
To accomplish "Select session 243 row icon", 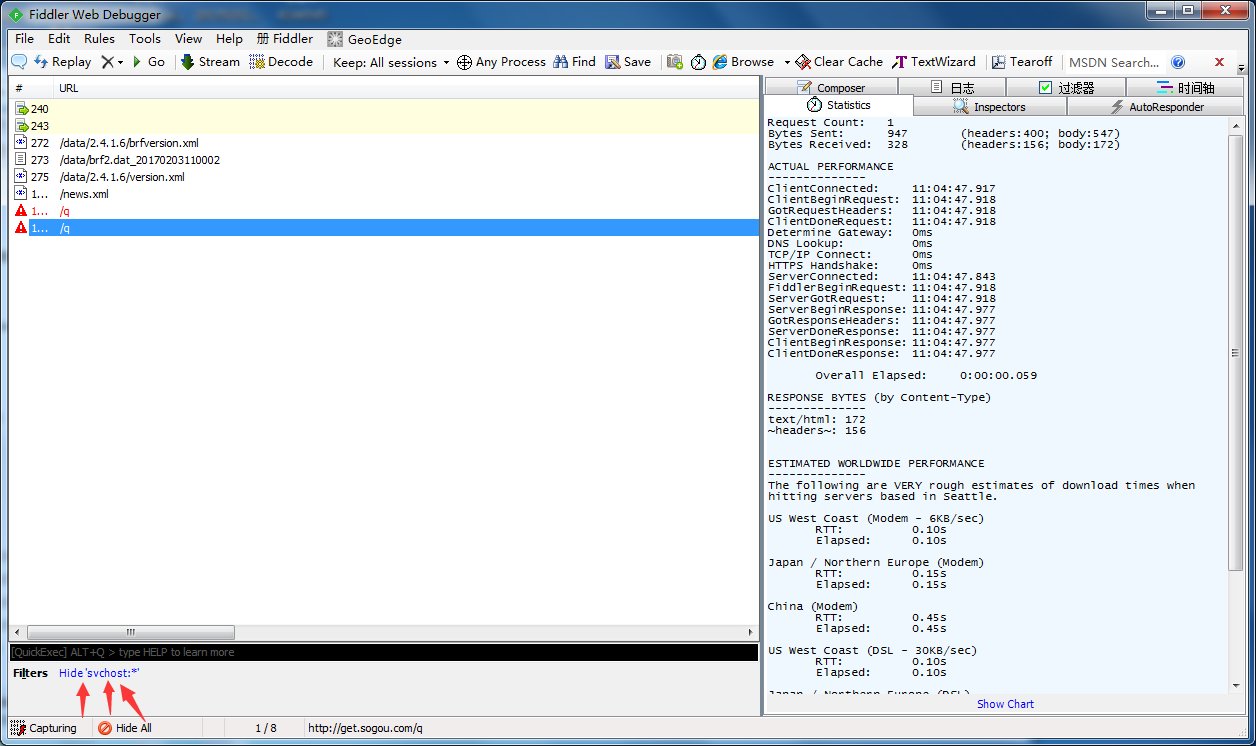I will click(21, 125).
